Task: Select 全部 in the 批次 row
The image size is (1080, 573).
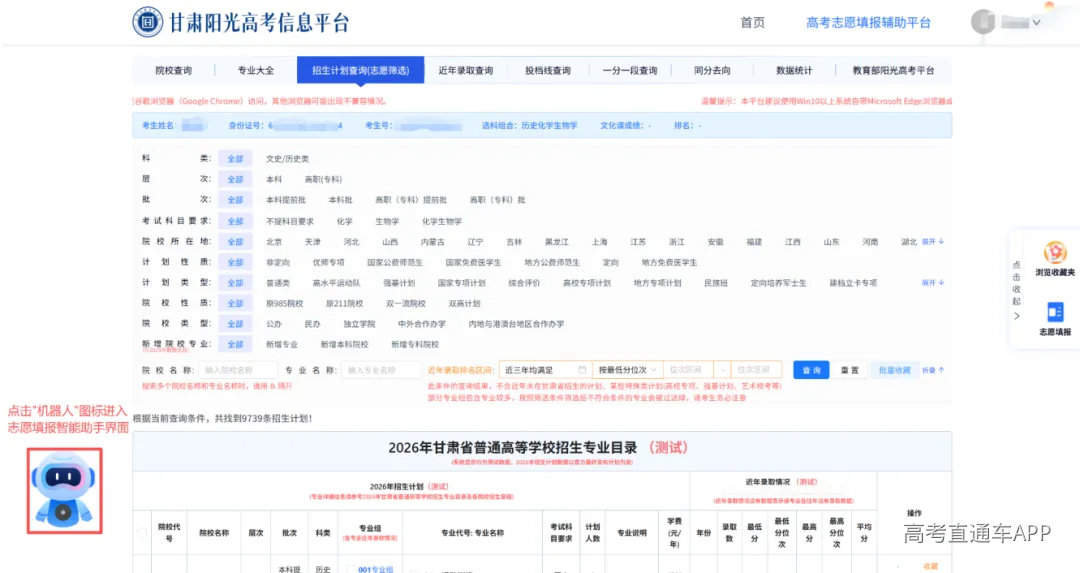Action: (235, 200)
